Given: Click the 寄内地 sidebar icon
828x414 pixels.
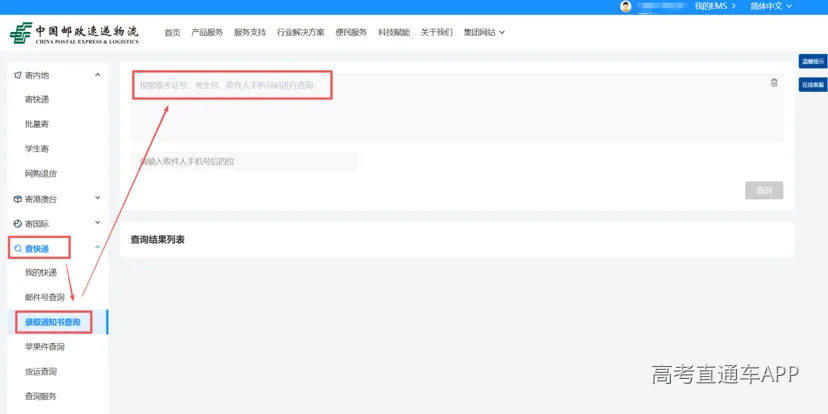Looking at the screenshot, I should 18,75.
